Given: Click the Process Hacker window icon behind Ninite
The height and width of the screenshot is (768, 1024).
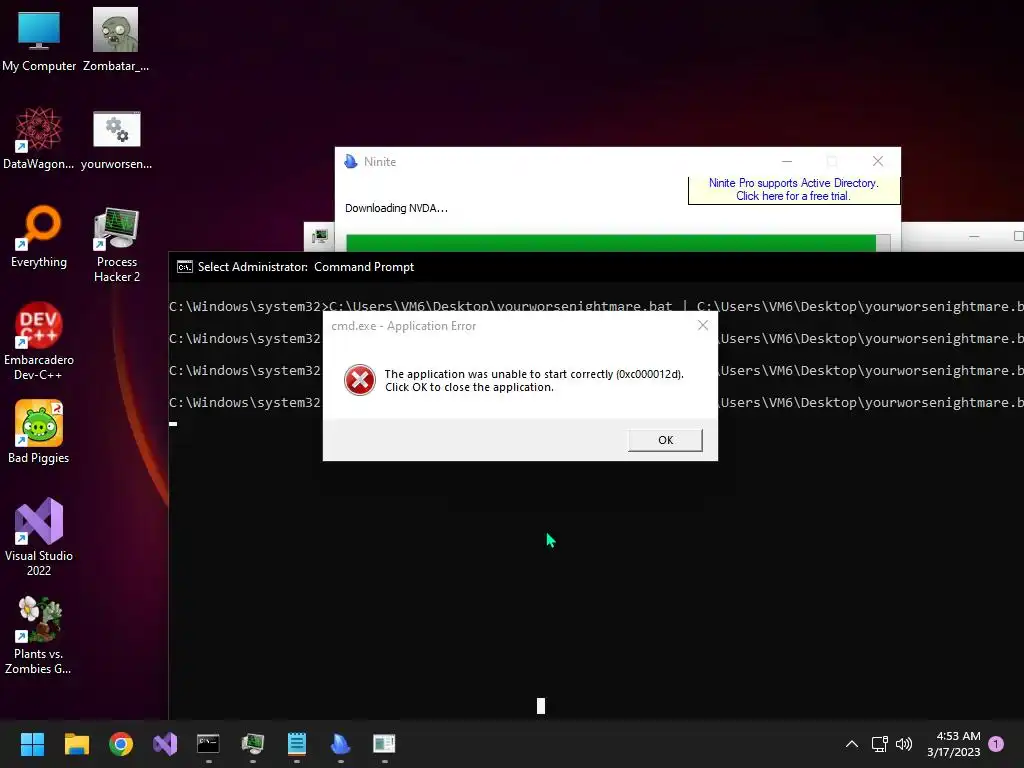Looking at the screenshot, I should [x=320, y=236].
